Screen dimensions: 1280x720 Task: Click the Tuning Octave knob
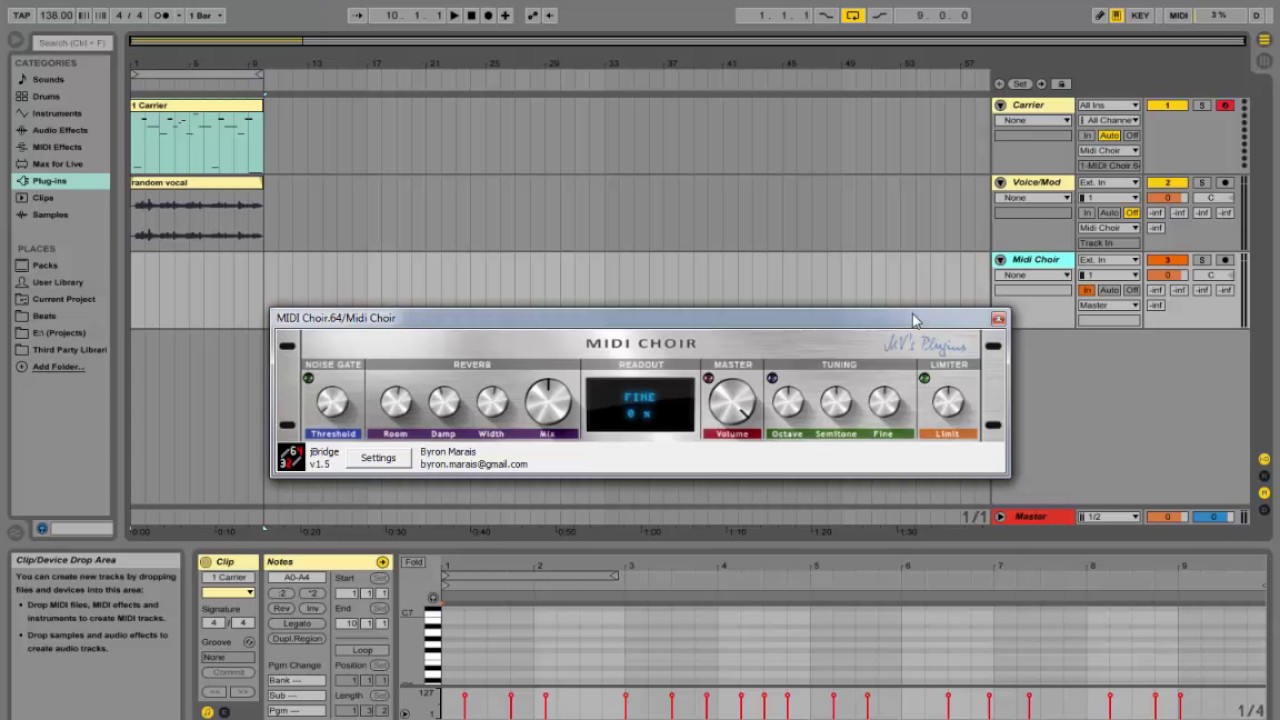[x=788, y=403]
